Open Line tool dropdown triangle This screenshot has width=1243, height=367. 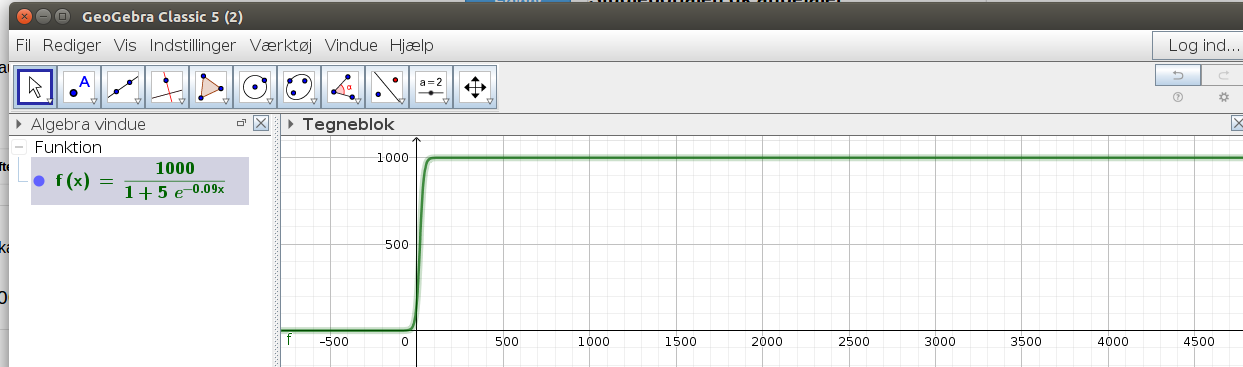pos(137,102)
